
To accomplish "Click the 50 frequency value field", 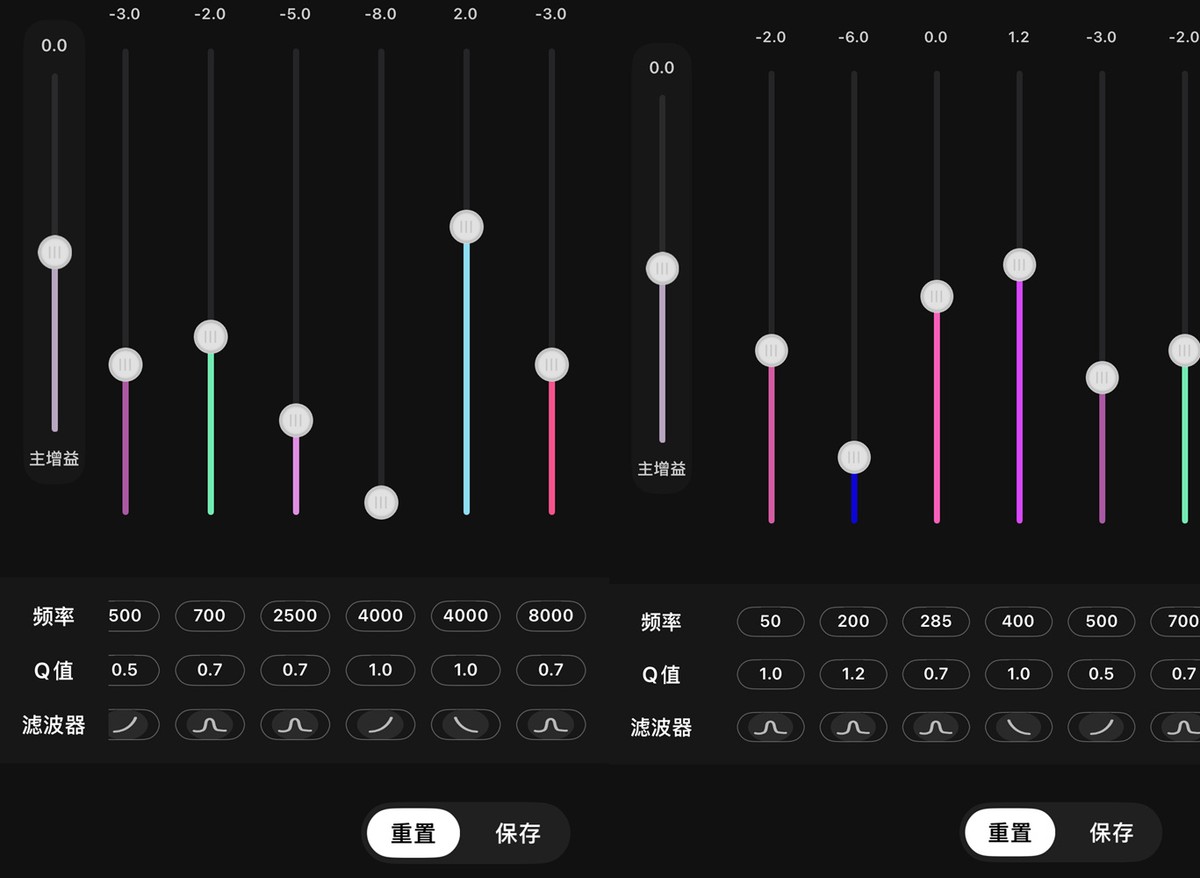I will [x=770, y=621].
